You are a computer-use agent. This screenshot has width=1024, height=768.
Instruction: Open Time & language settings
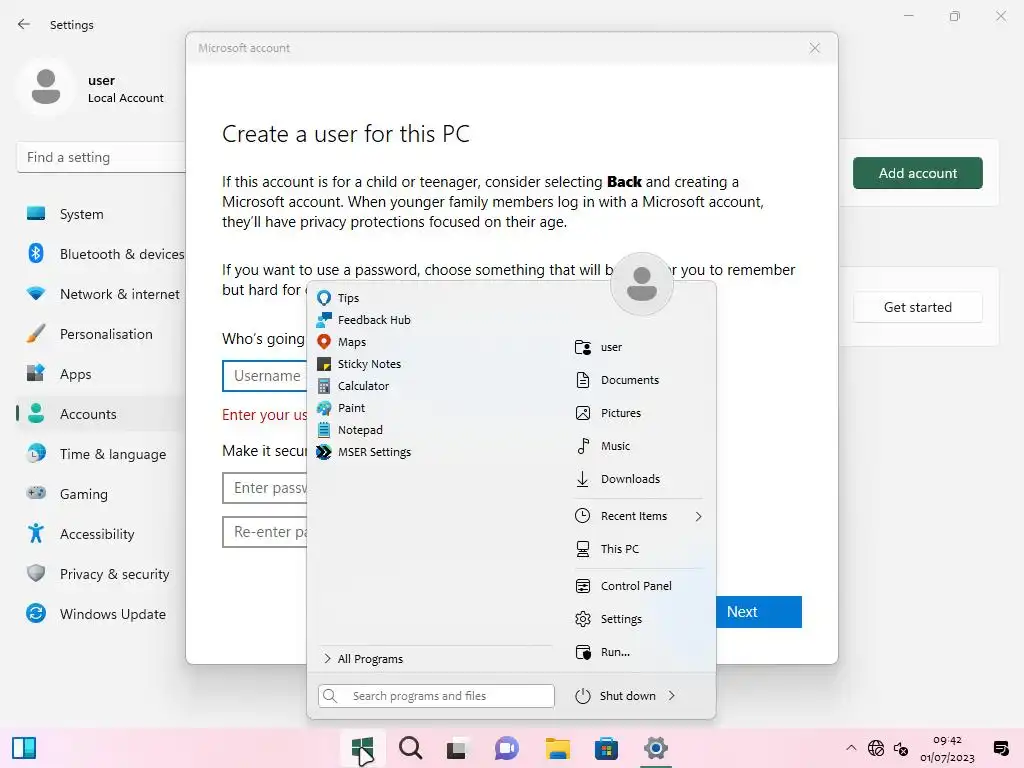102,454
